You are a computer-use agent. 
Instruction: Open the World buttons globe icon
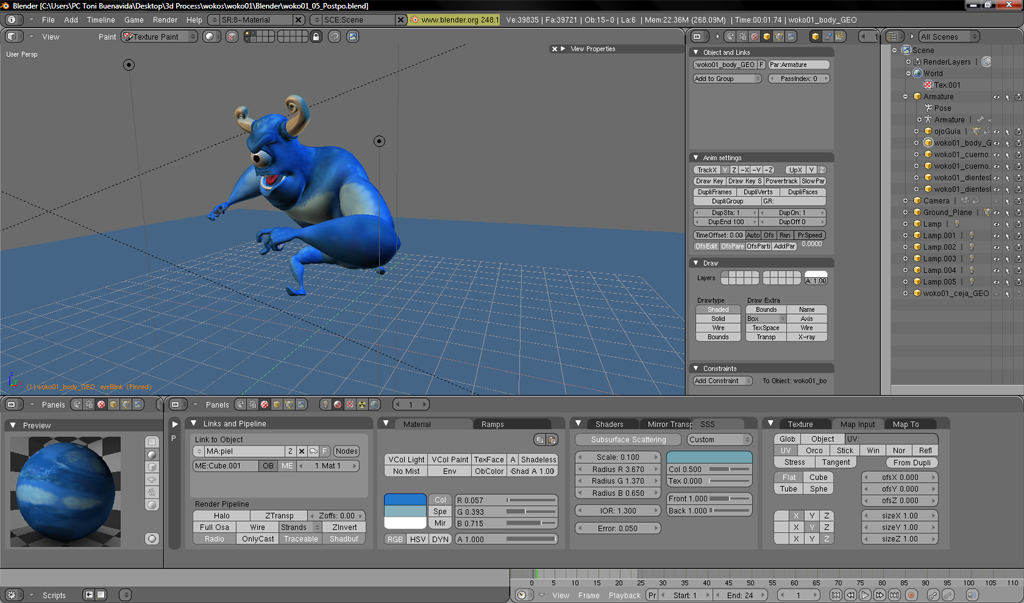375,404
